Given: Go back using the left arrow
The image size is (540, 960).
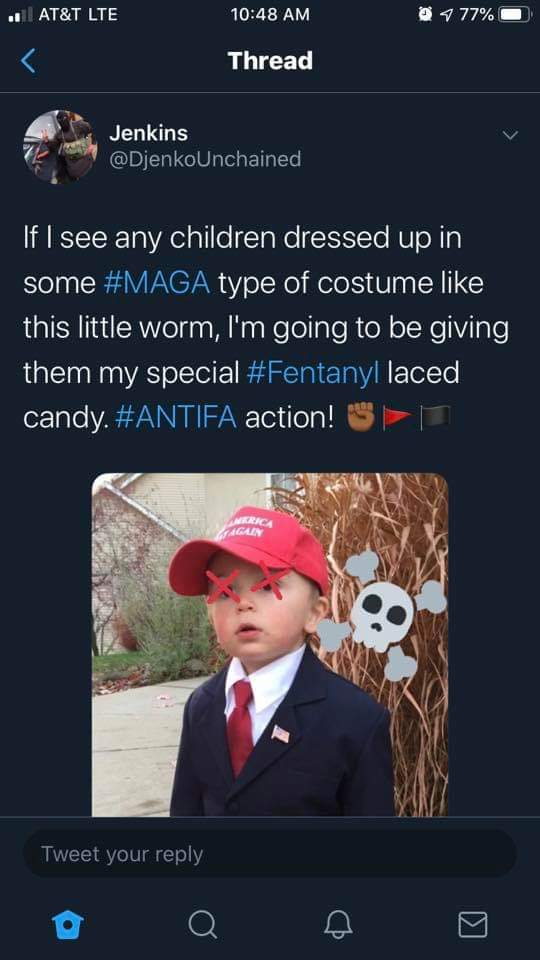Looking at the screenshot, I should click(28, 61).
